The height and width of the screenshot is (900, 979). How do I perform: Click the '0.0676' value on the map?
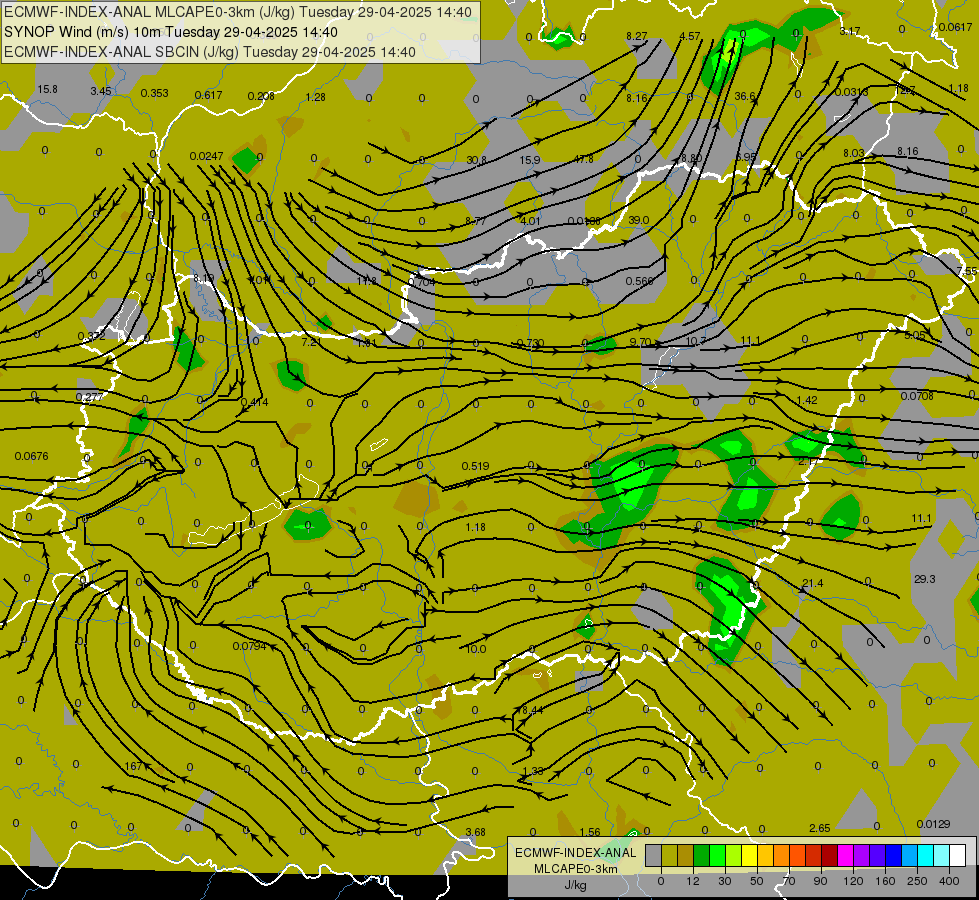tap(31, 456)
